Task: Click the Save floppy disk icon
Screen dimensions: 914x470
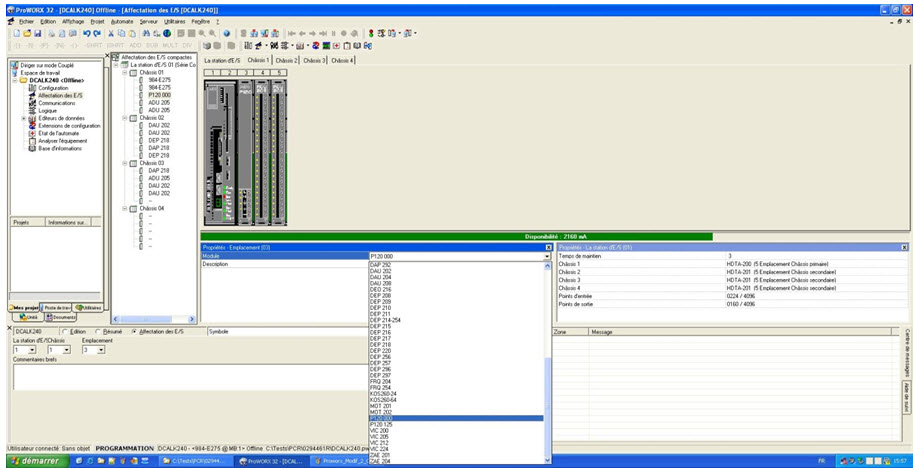Action: point(37,34)
